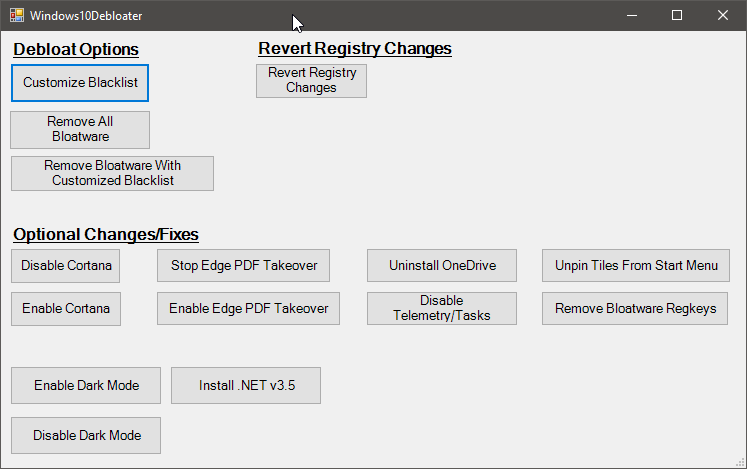Click the Revert Registry Changes button
Image resolution: width=747 pixels, height=469 pixels.
coord(311,81)
